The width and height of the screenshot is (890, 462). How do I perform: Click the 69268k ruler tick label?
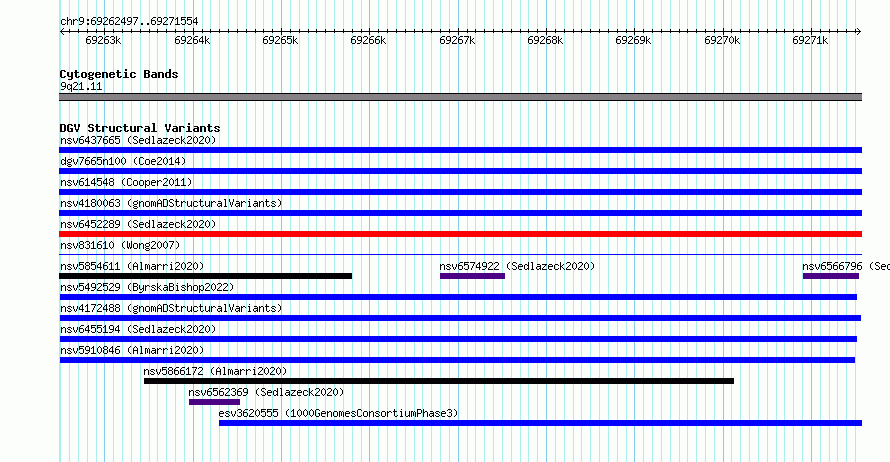(x=545, y=40)
